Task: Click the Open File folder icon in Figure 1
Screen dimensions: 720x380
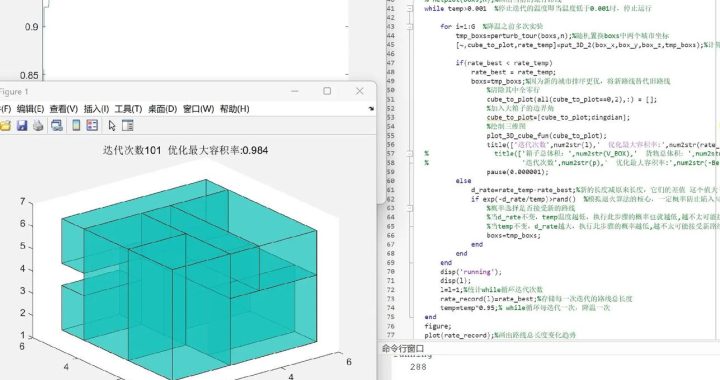Action: point(6,125)
